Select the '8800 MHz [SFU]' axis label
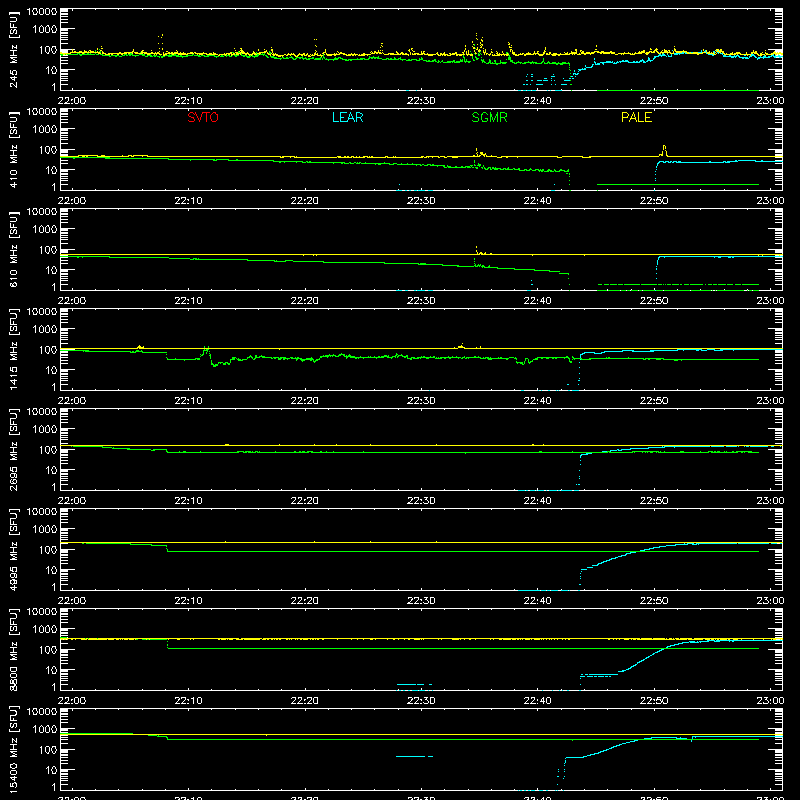 [x=14, y=649]
